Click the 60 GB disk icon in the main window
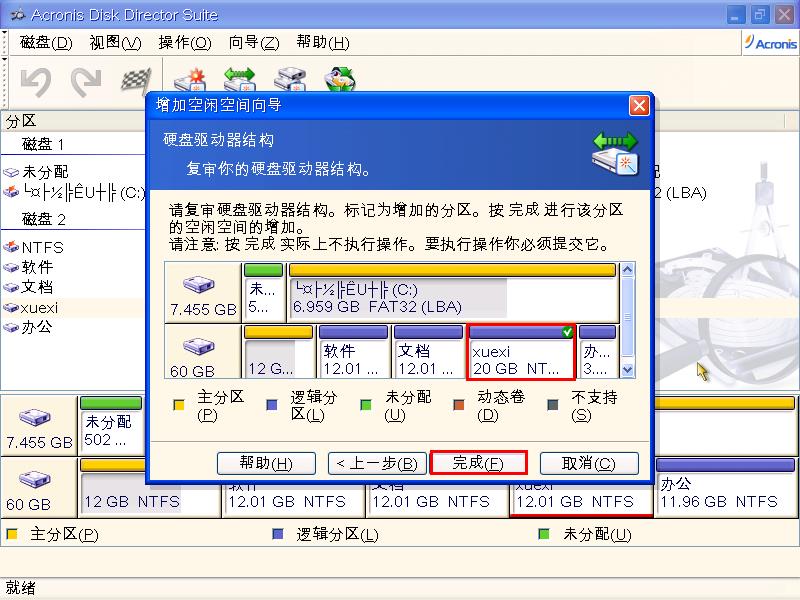 pos(35,479)
